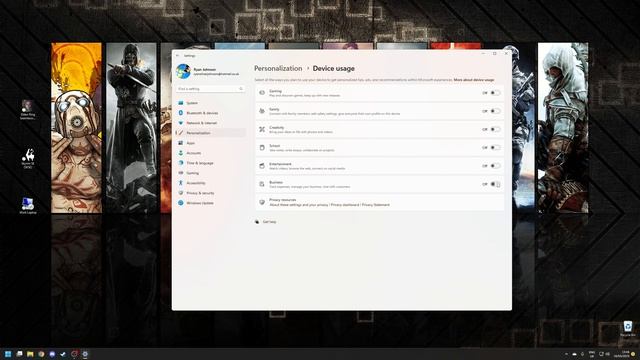This screenshot has height=360, width=640.
Task: Show hidden system tray icons
Action: point(566,354)
